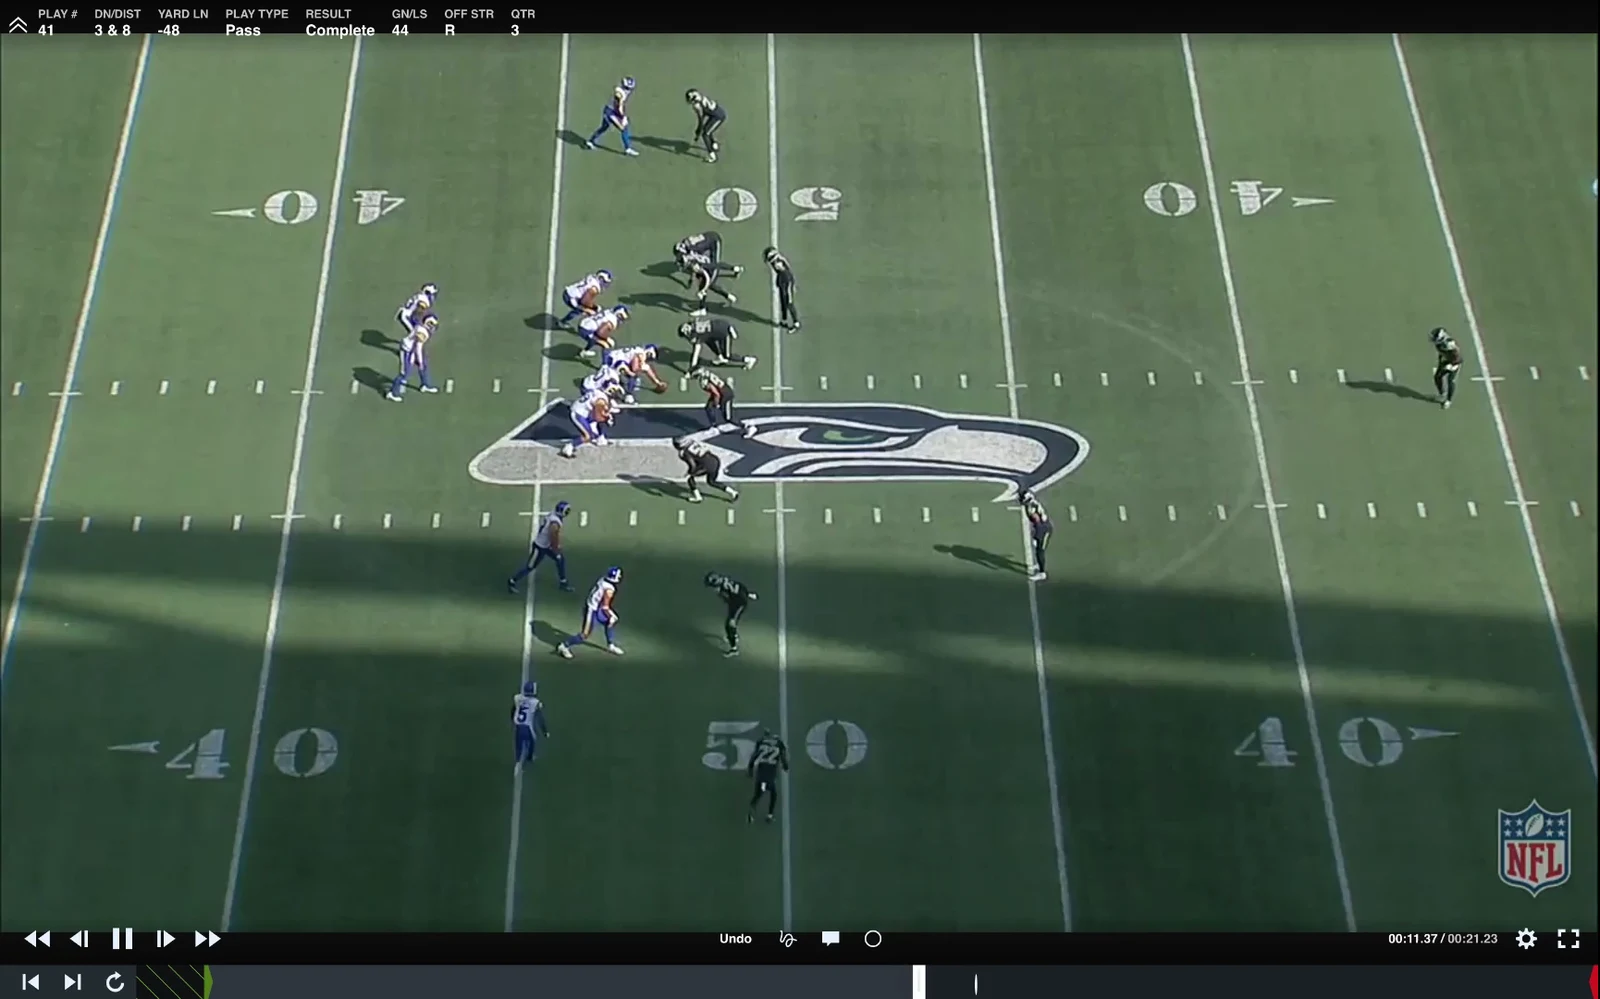The height and width of the screenshot is (999, 1600).
Task: Click the YARD LN column label
Action: 183,14
